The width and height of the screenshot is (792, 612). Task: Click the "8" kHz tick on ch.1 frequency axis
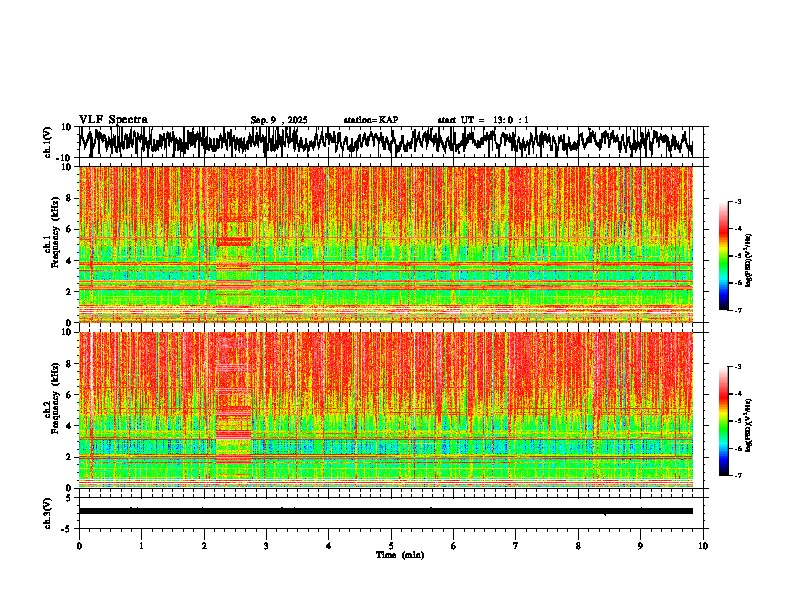(x=69, y=198)
